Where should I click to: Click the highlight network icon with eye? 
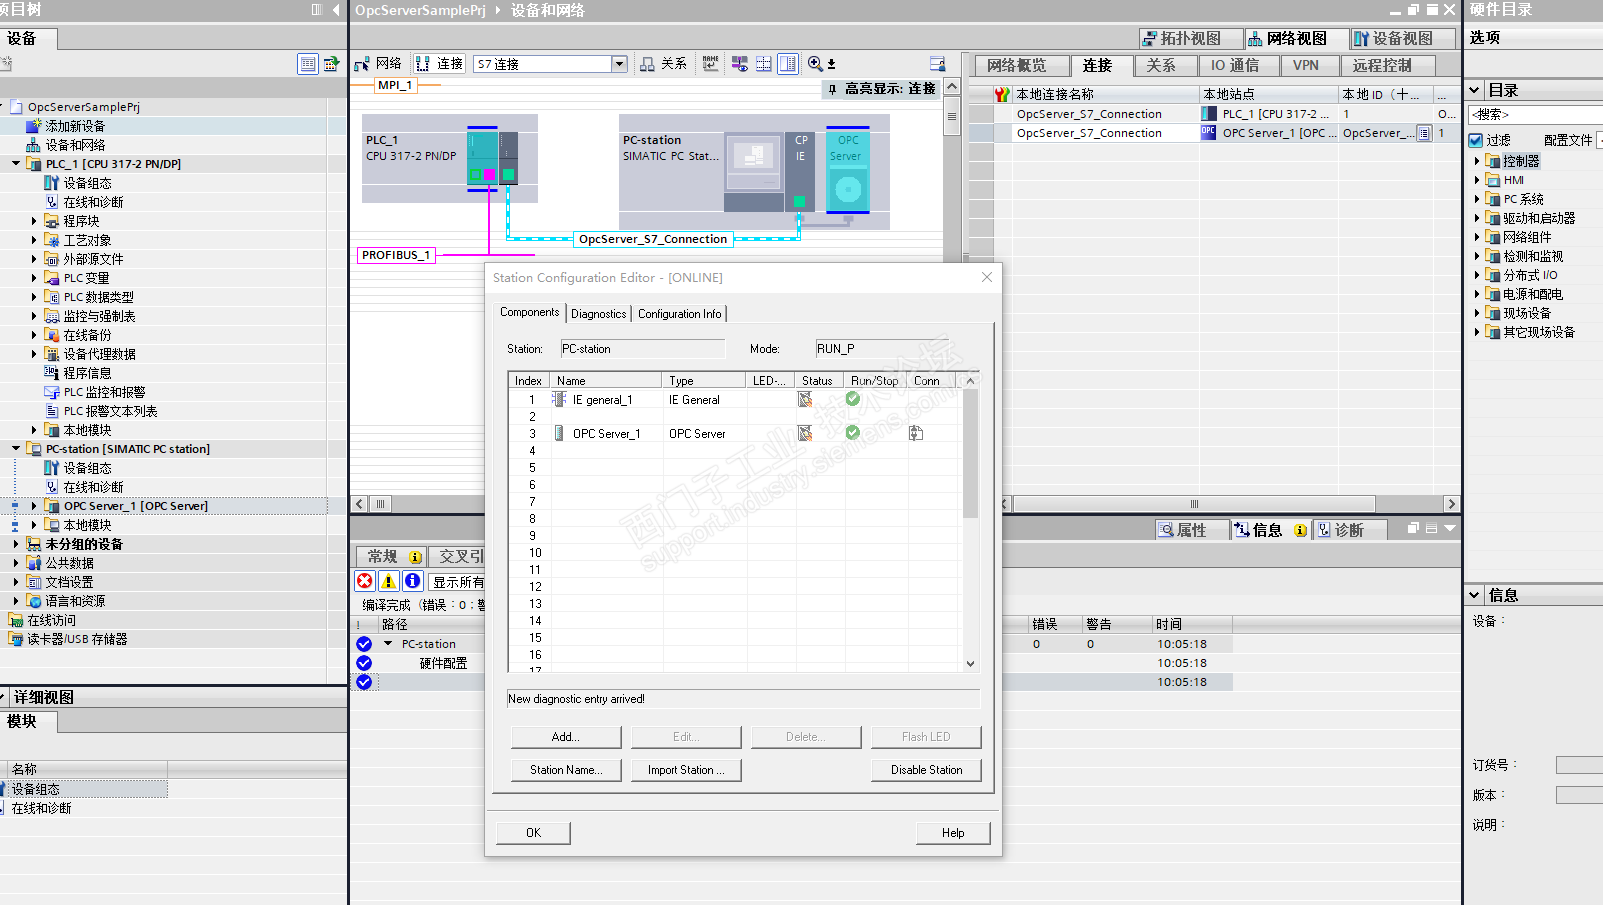pyautogui.click(x=740, y=64)
